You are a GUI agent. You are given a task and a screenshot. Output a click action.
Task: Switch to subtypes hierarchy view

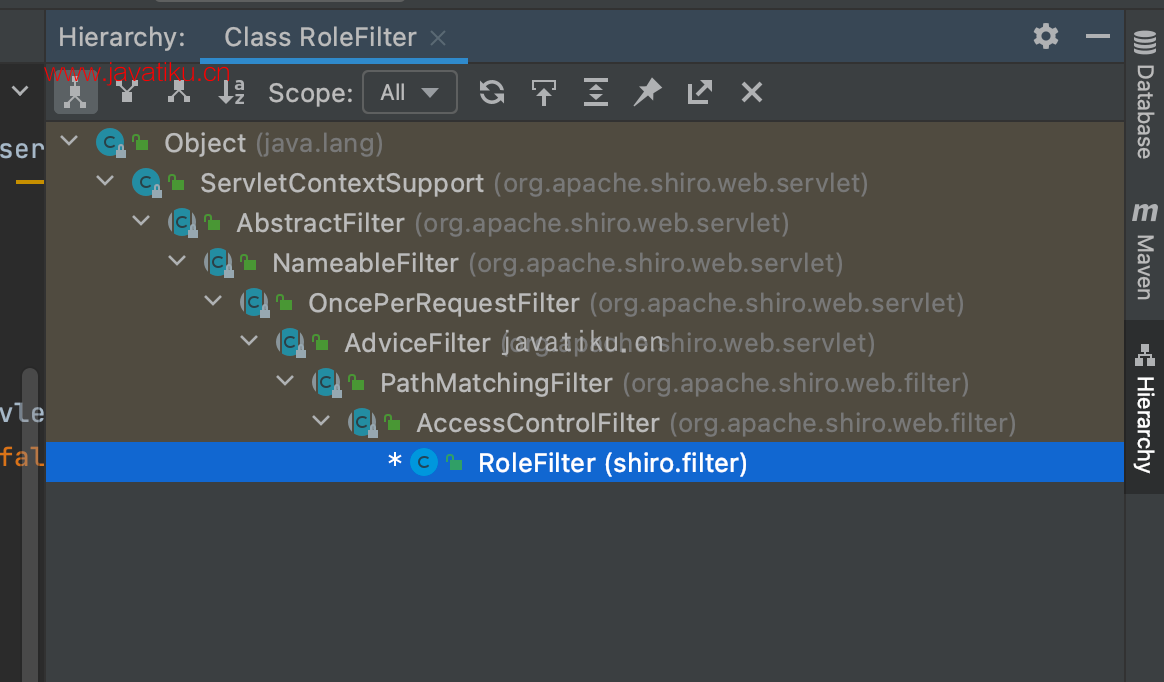[179, 92]
